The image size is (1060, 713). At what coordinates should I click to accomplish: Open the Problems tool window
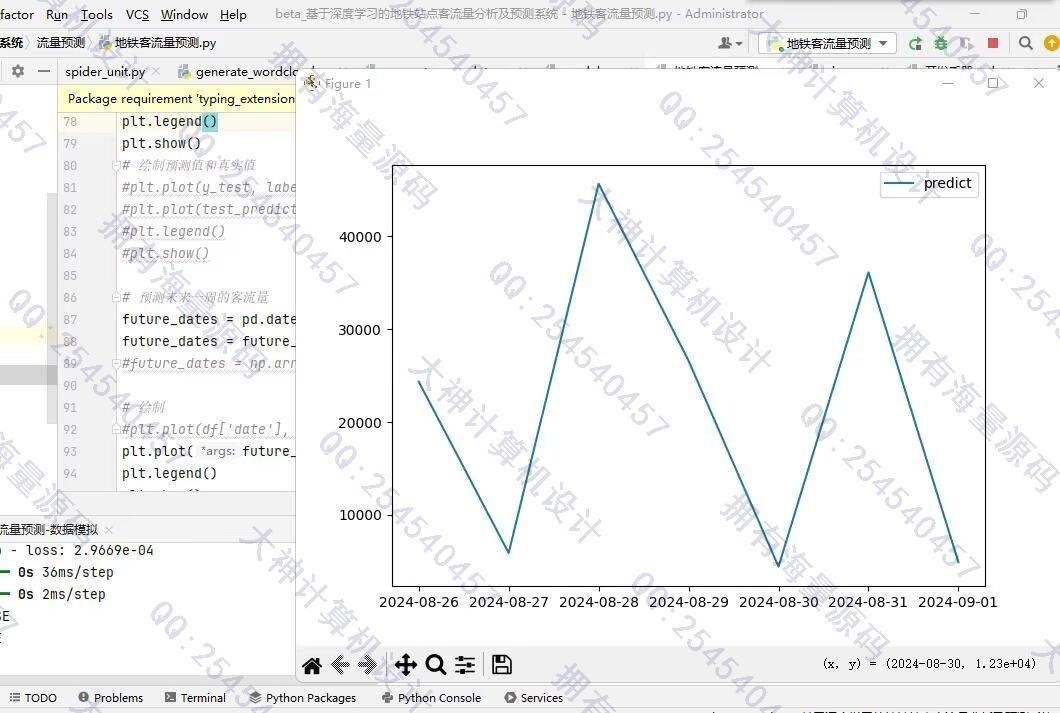click(x=111, y=697)
